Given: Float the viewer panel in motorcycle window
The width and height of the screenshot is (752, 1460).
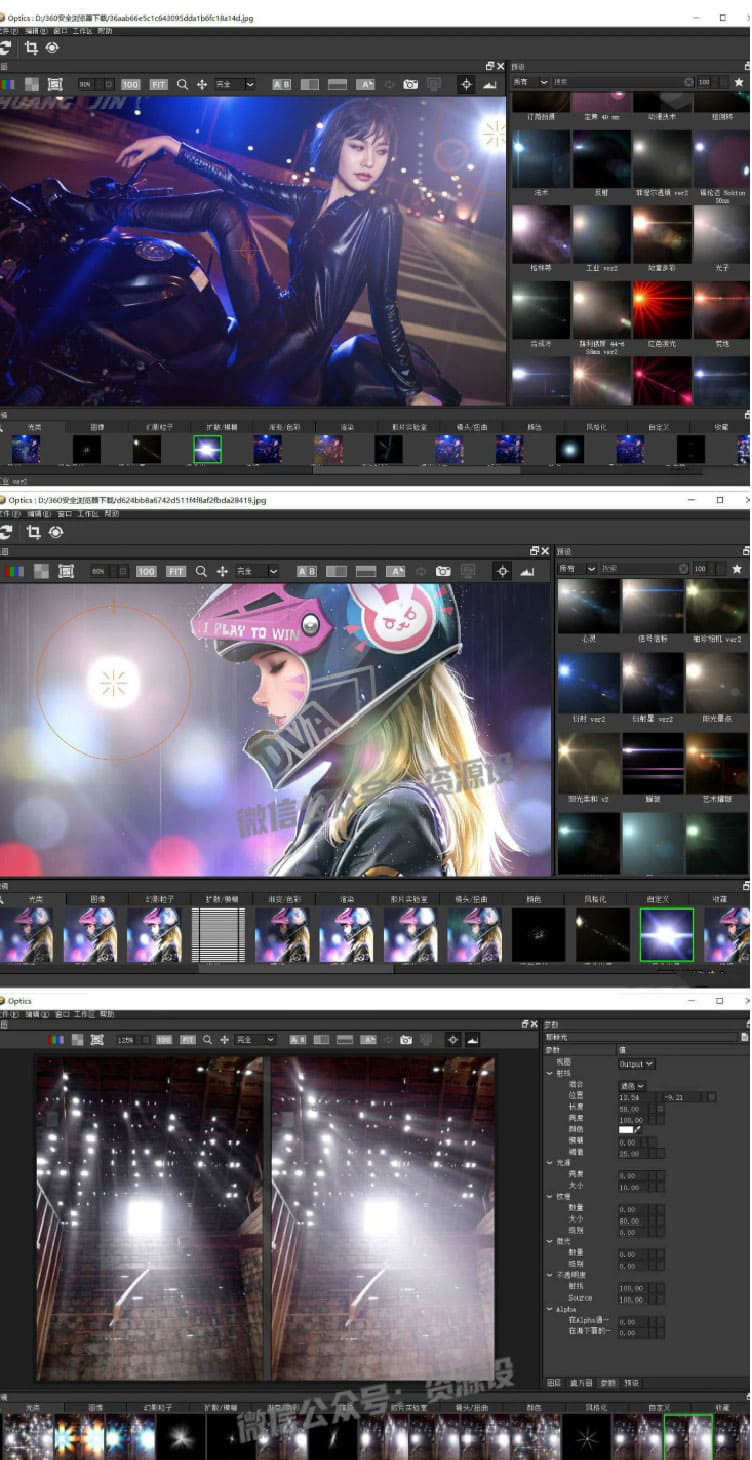Looking at the screenshot, I should click(490, 66).
